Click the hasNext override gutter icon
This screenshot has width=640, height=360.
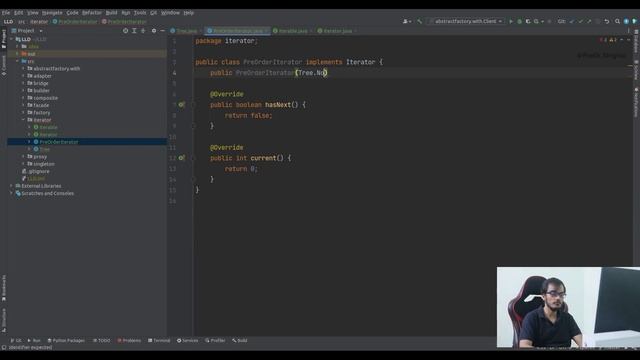(x=181, y=105)
